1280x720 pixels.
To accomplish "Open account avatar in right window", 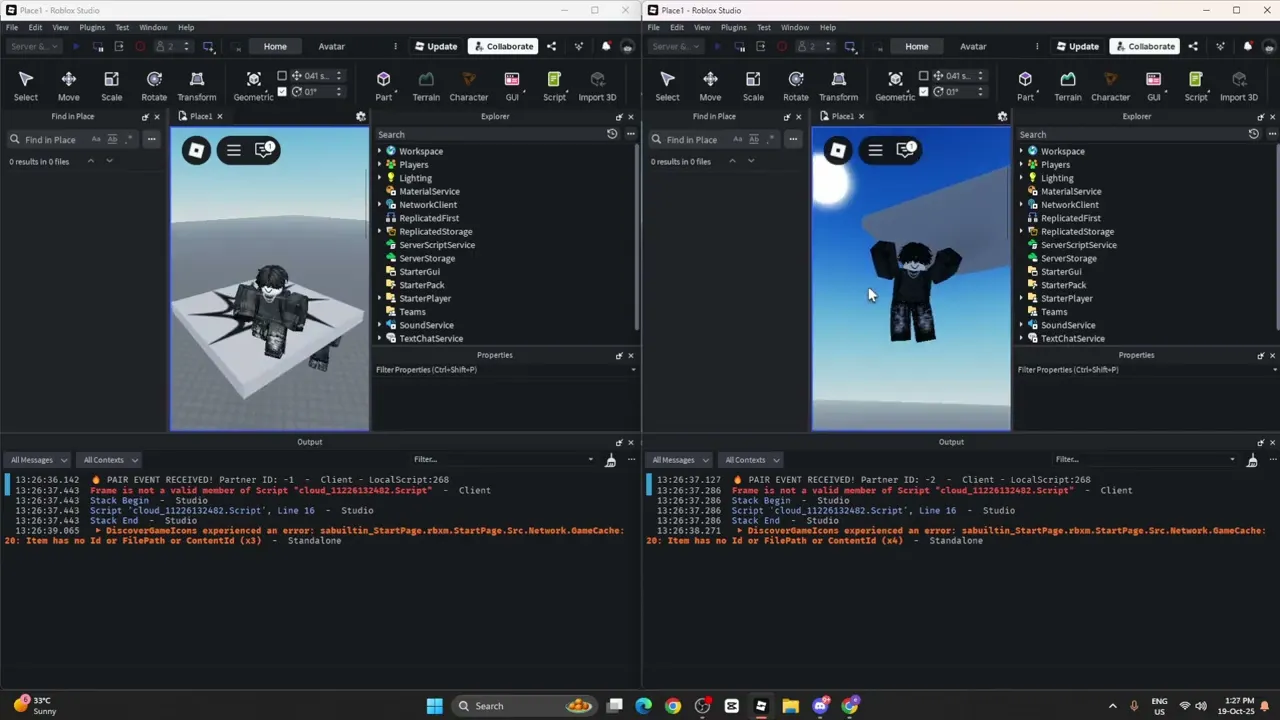I will [1269, 46].
